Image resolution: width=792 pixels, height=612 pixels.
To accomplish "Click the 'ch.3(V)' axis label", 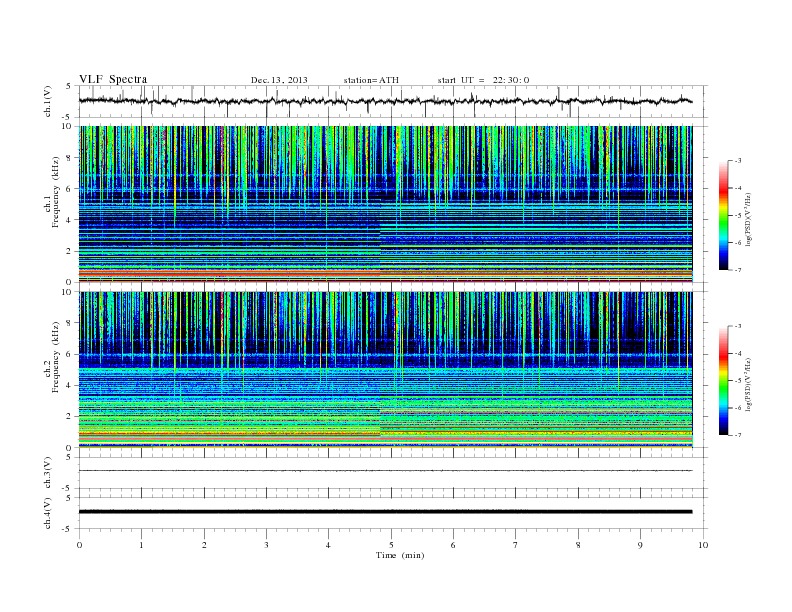I will pos(48,473).
